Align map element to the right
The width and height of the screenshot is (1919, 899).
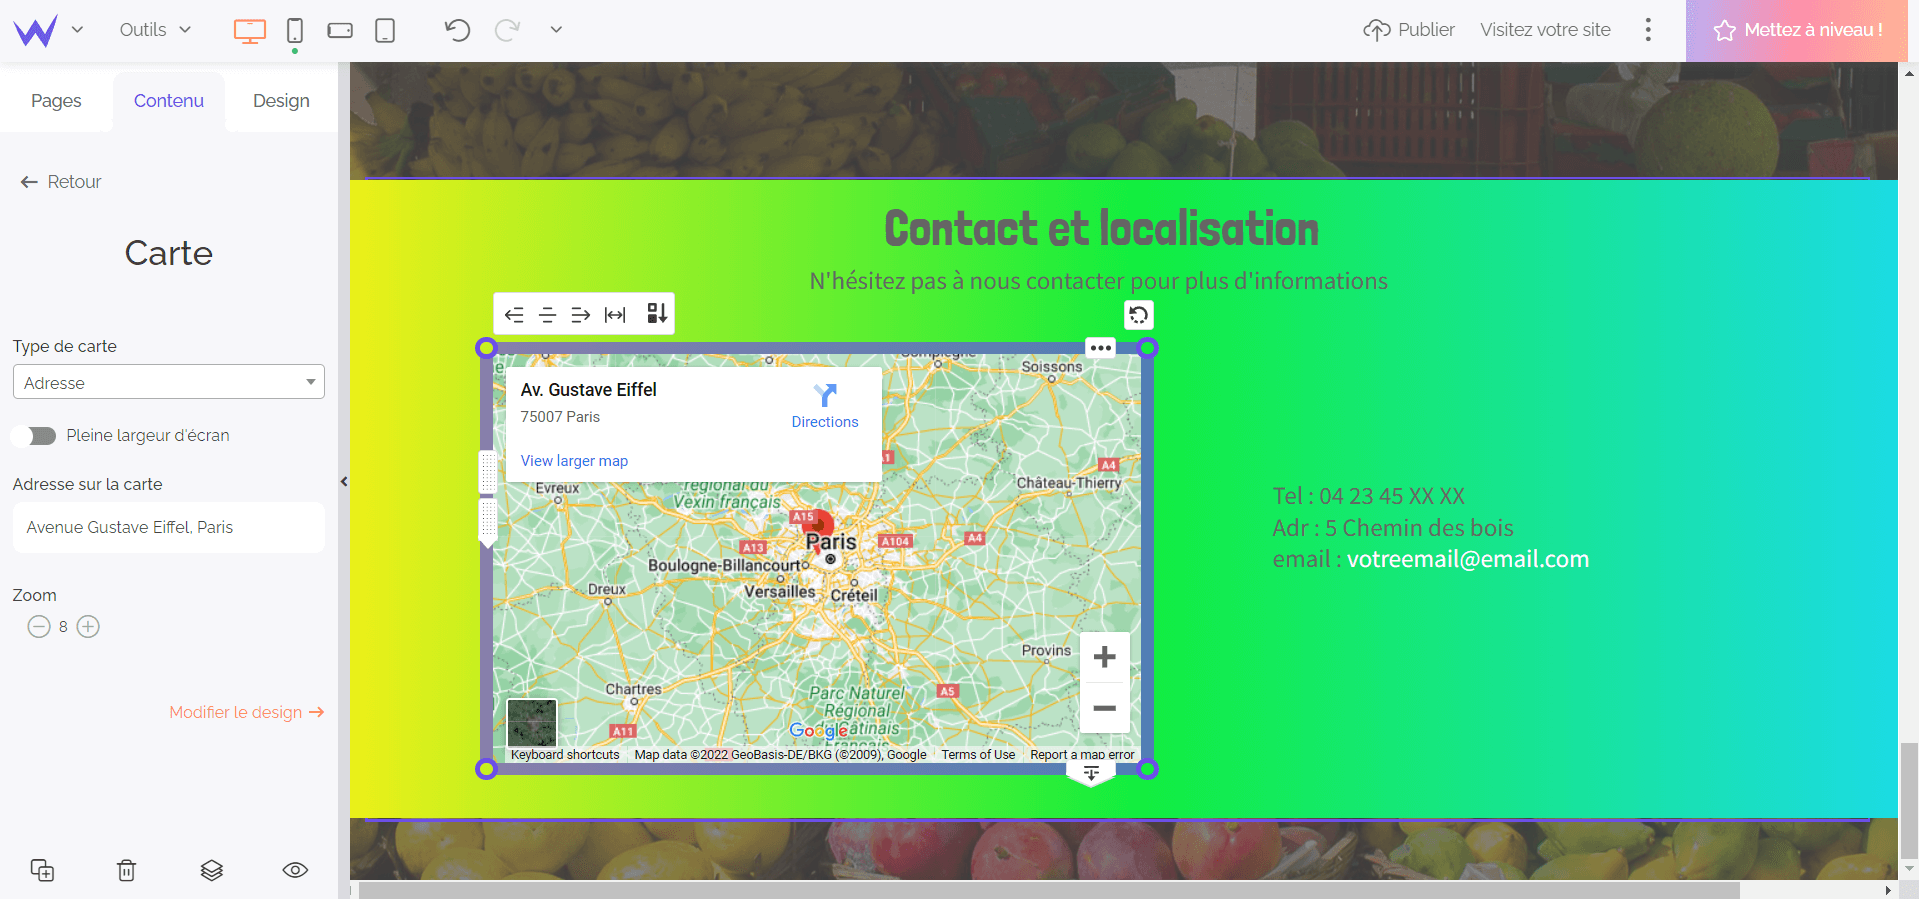click(581, 315)
